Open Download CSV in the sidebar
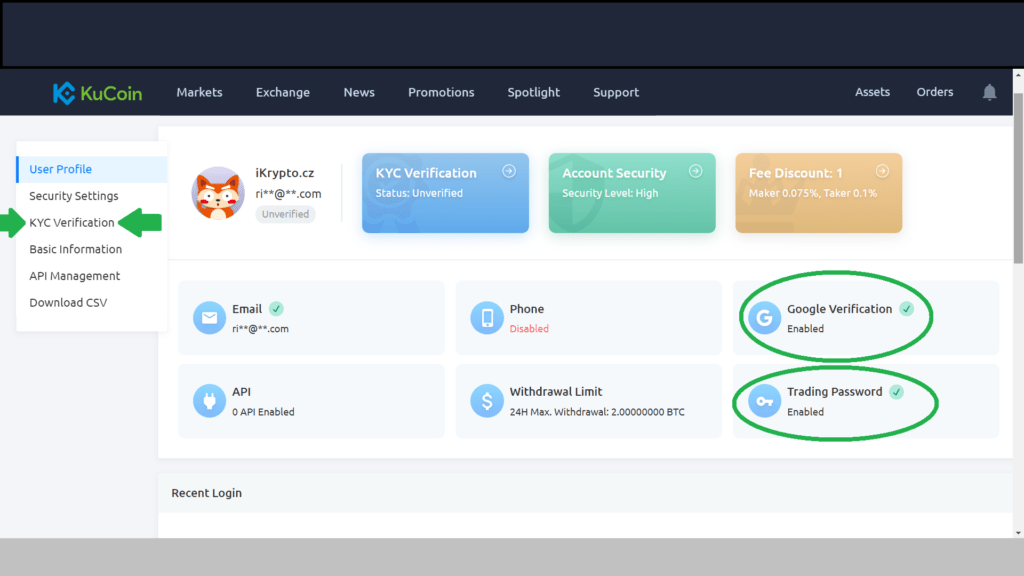 pyautogui.click(x=68, y=303)
